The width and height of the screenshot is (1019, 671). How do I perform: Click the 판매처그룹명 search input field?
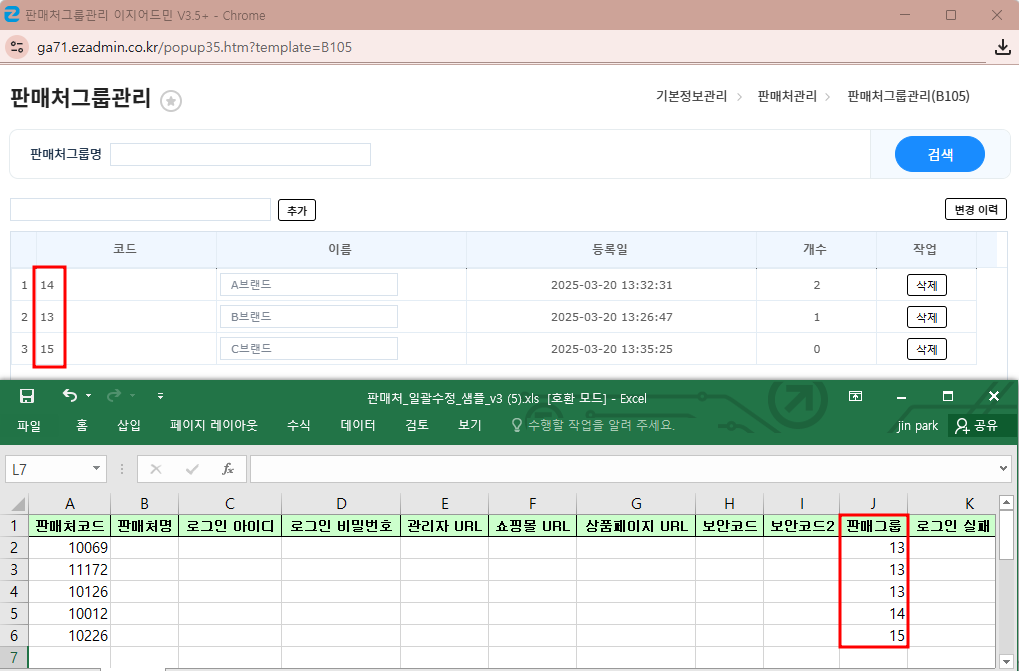click(x=240, y=154)
